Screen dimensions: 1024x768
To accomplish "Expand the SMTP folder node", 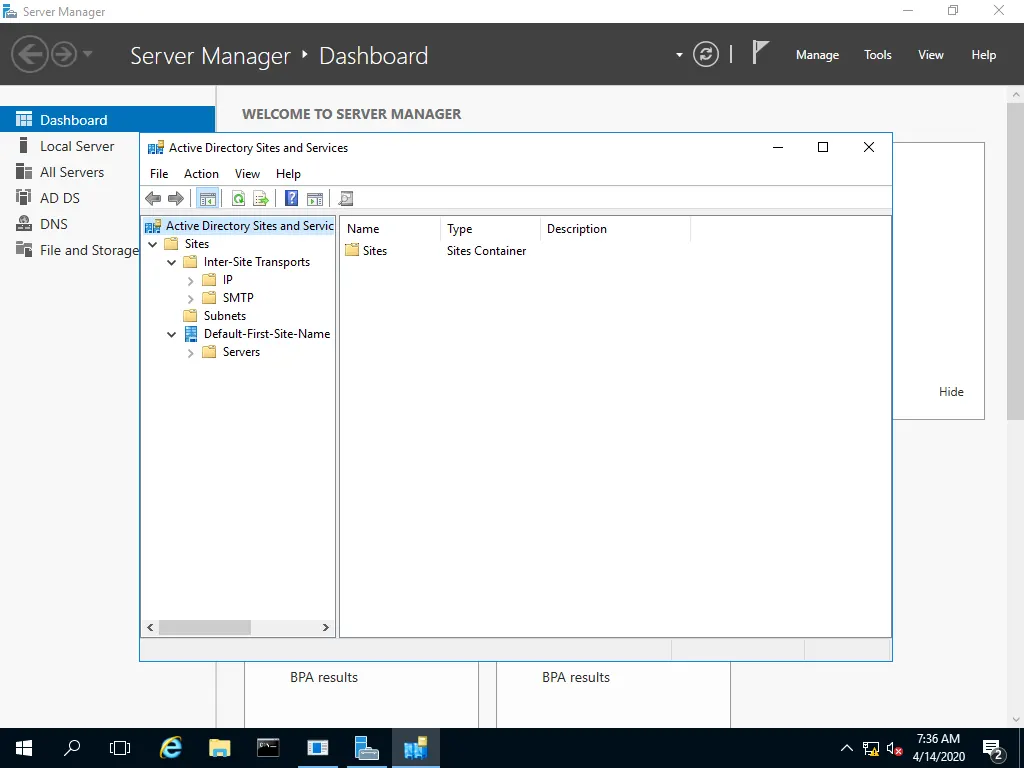I will click(x=191, y=298).
